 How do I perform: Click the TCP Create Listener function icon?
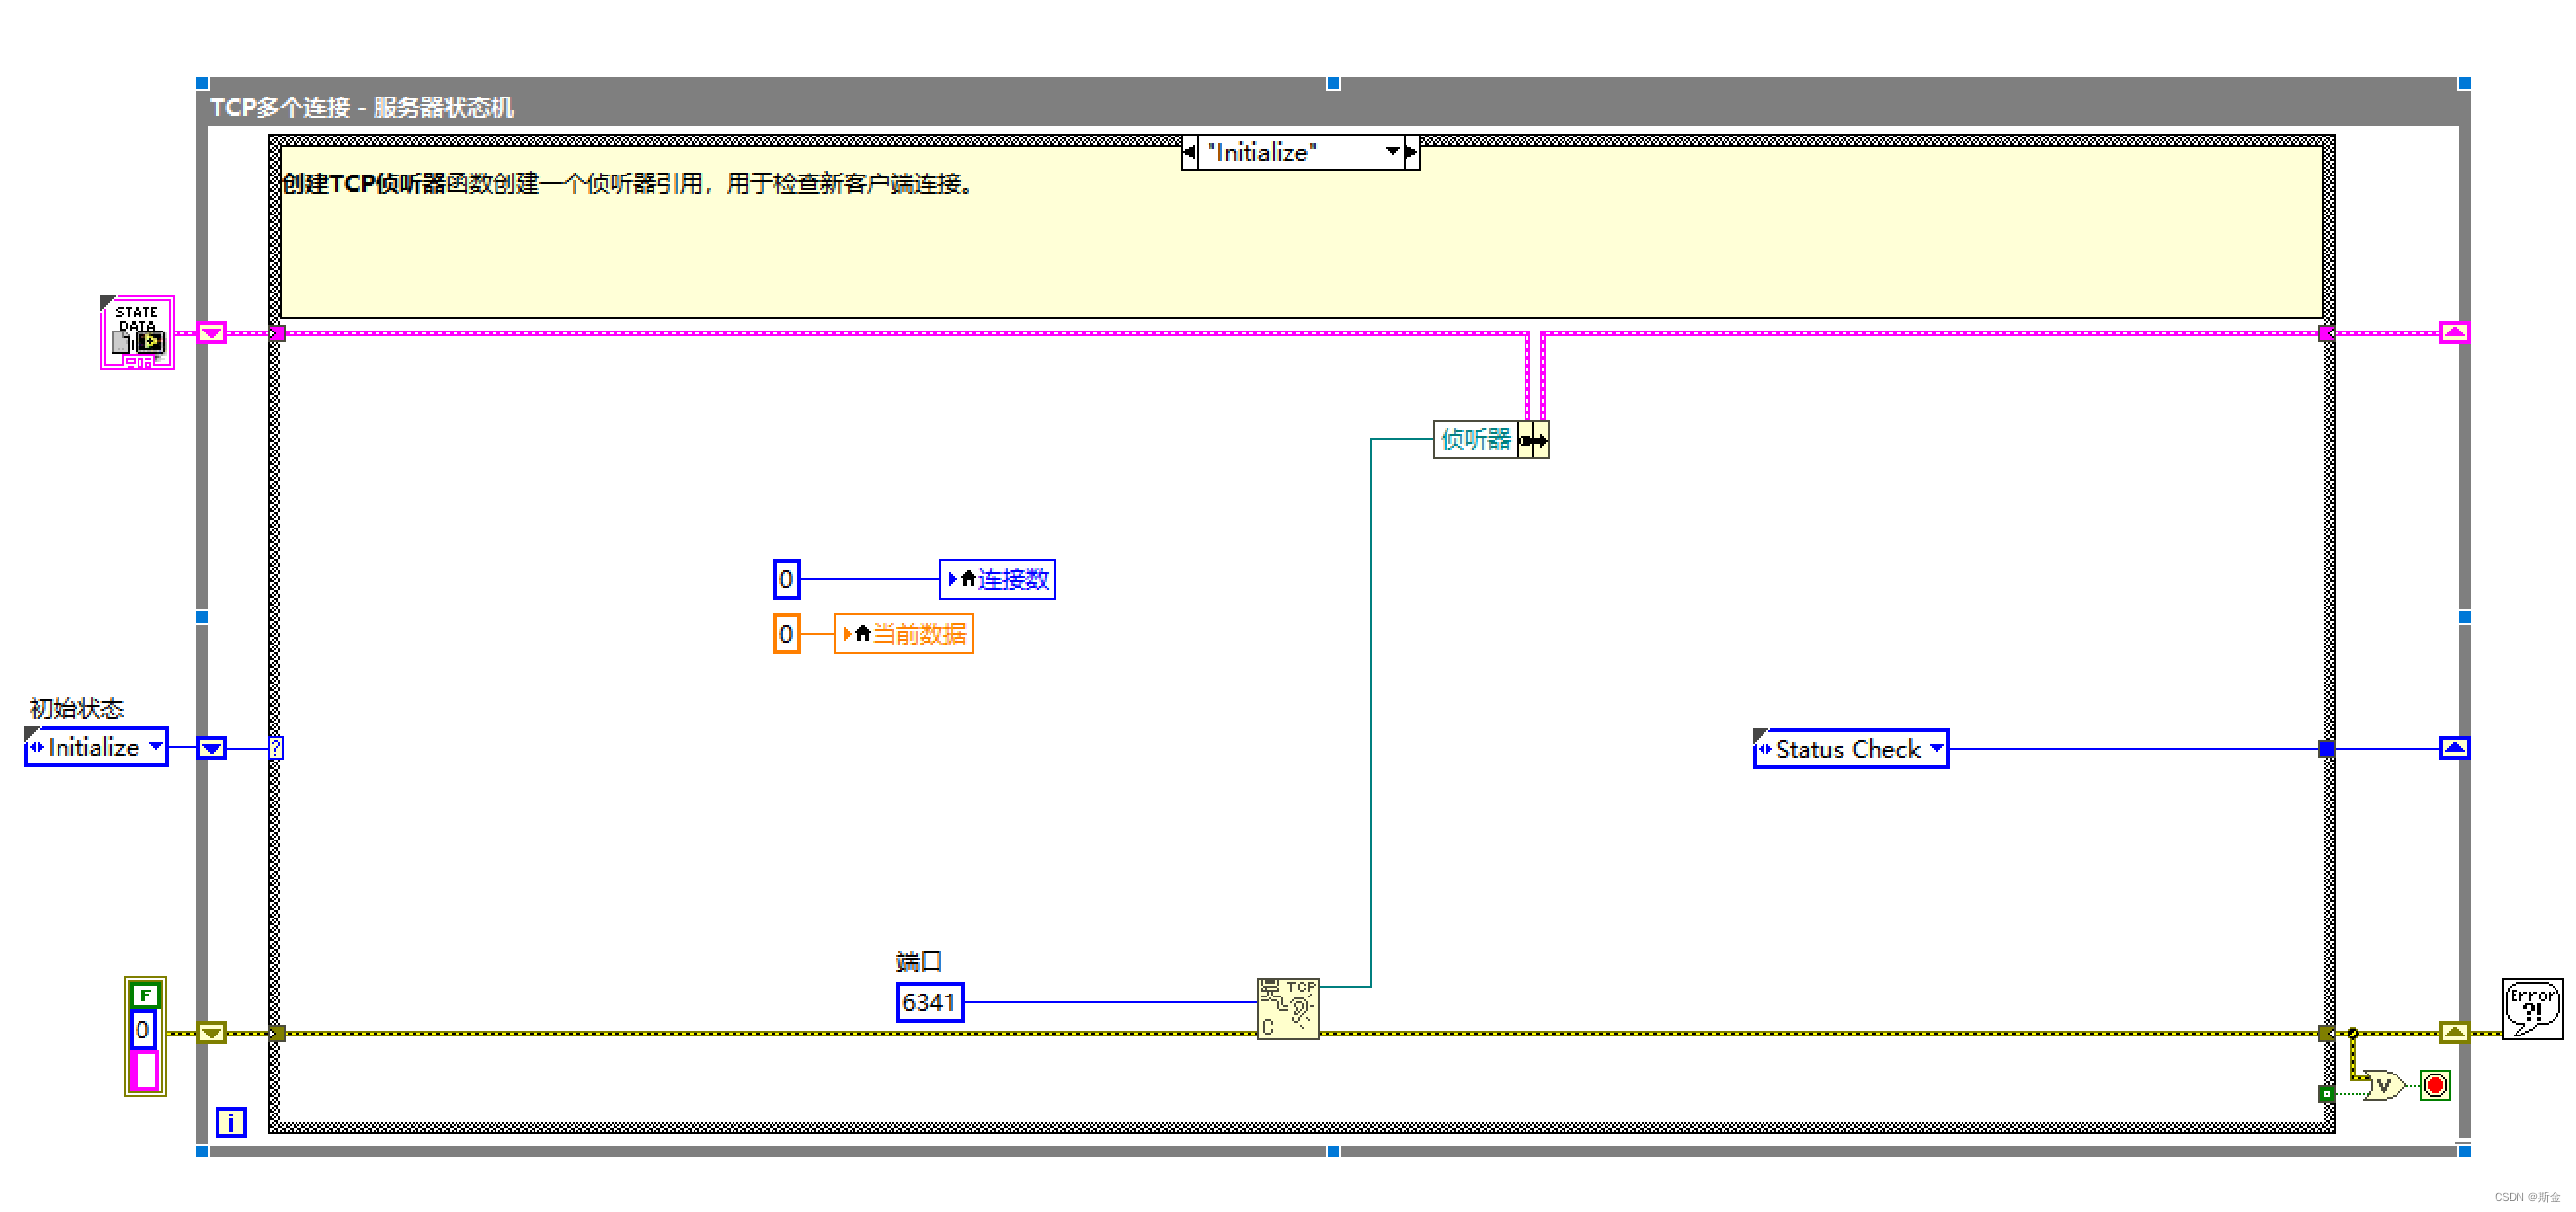(x=1287, y=1008)
